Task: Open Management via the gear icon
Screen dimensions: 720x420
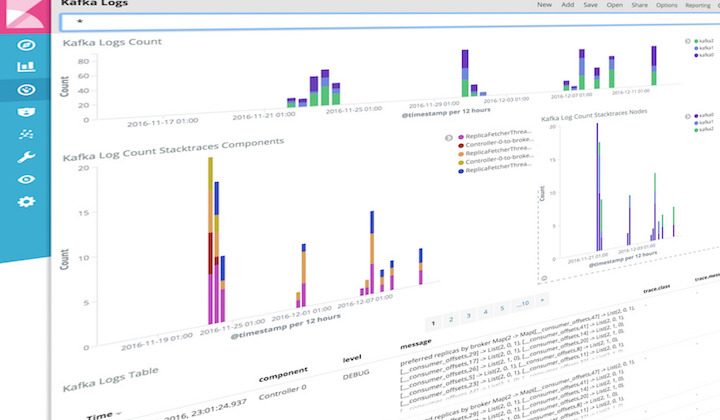Action: click(x=26, y=202)
